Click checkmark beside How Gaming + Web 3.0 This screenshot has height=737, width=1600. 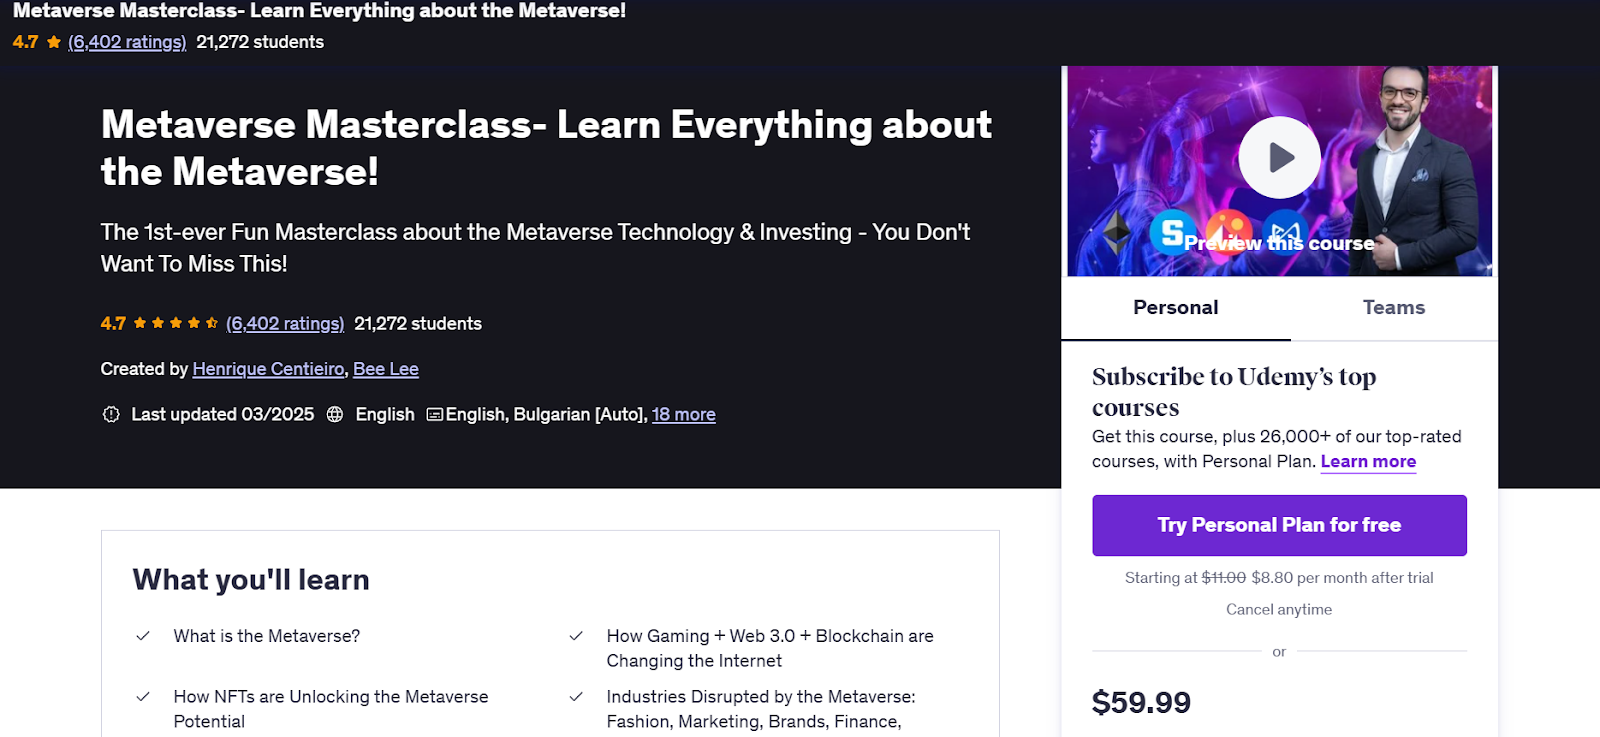pyautogui.click(x=576, y=636)
